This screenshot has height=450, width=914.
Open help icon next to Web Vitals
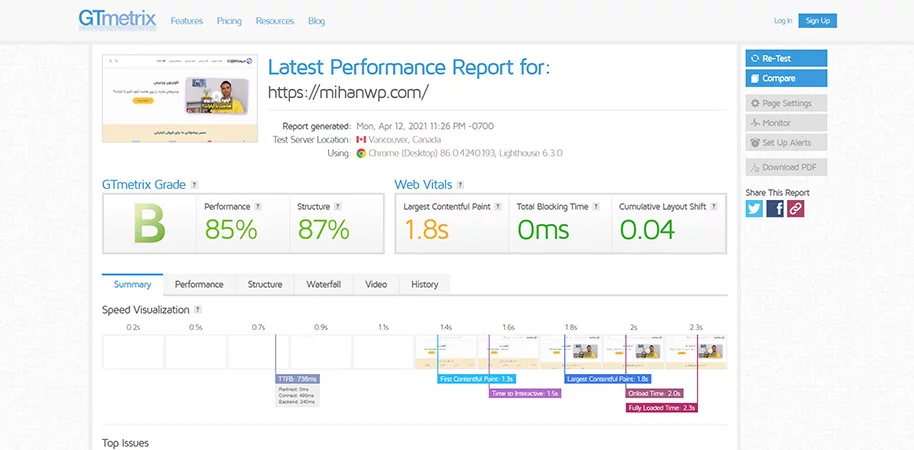pos(460,185)
